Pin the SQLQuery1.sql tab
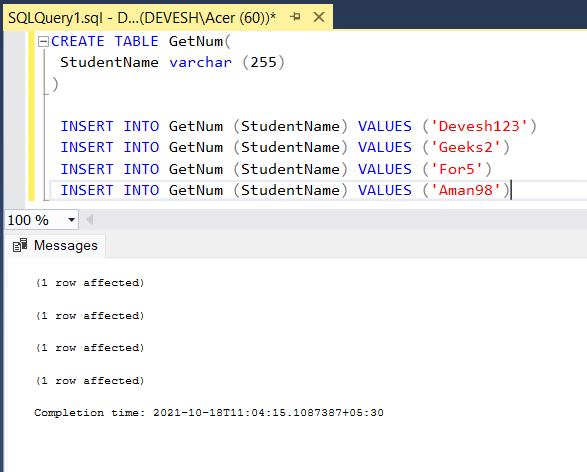587x472 pixels. (295, 17)
